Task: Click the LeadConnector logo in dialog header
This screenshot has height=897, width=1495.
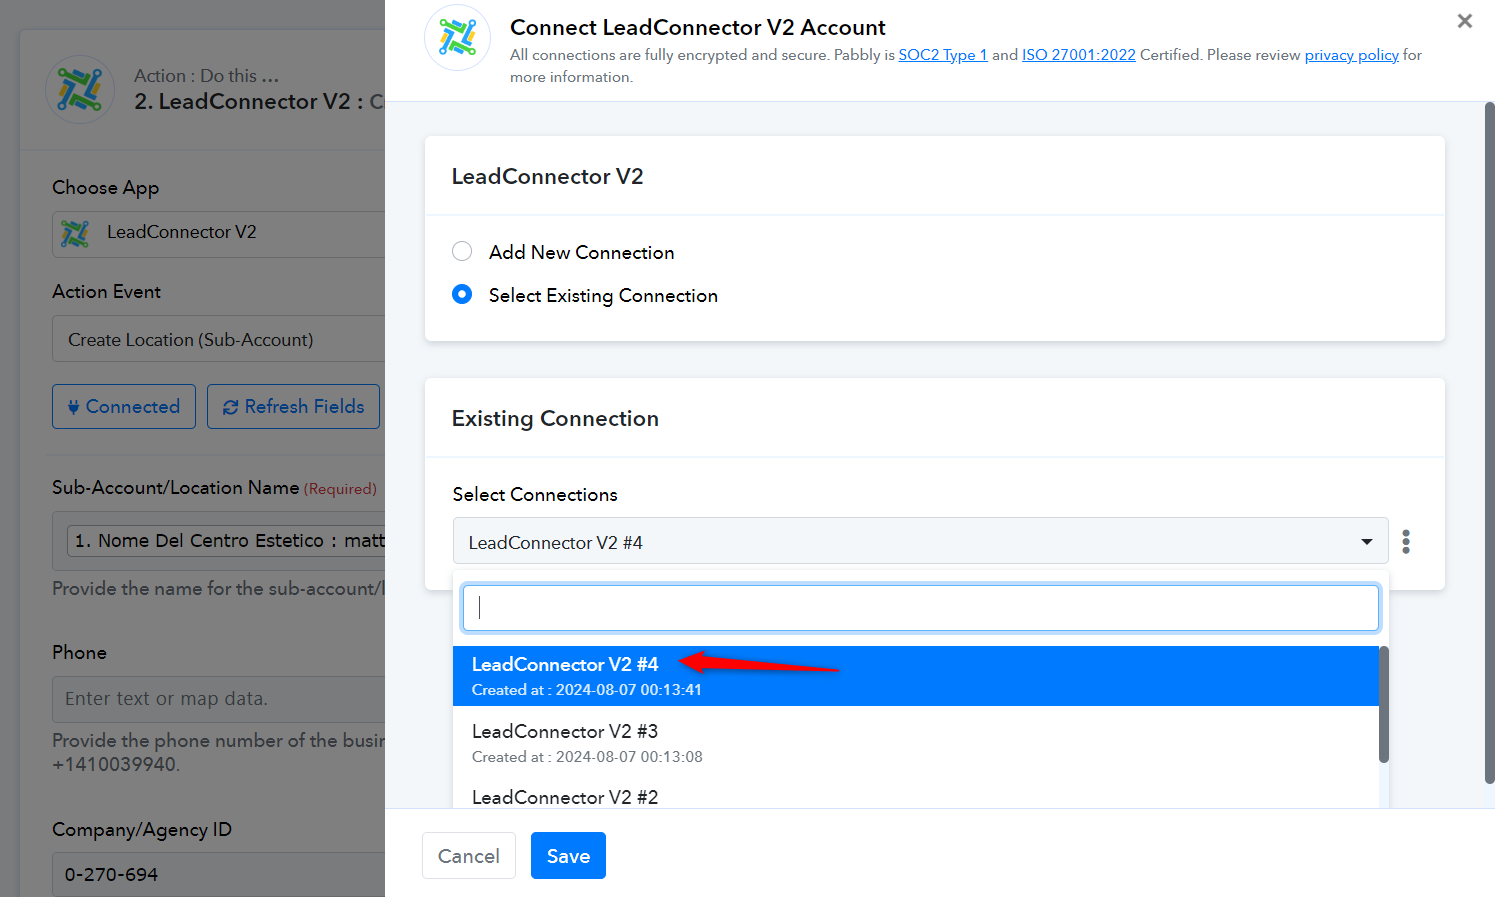Action: pyautogui.click(x=458, y=38)
